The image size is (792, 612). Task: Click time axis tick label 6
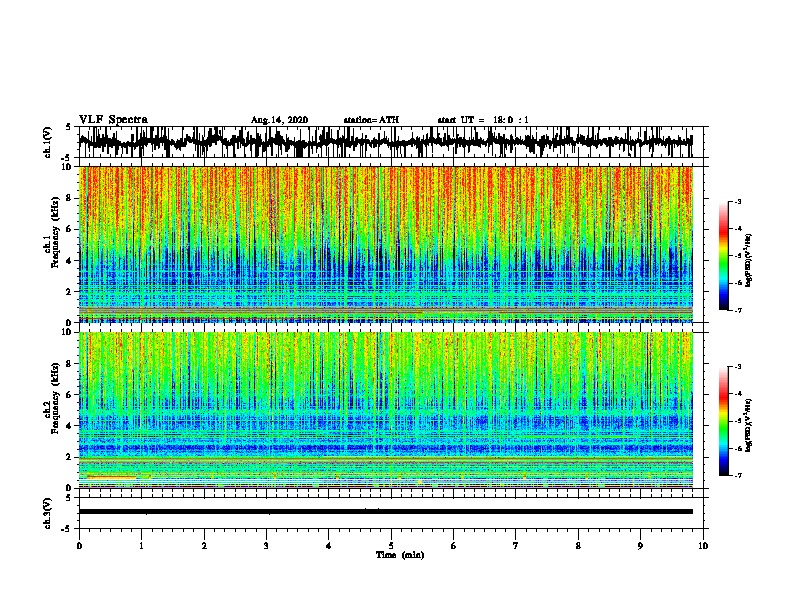pos(453,545)
